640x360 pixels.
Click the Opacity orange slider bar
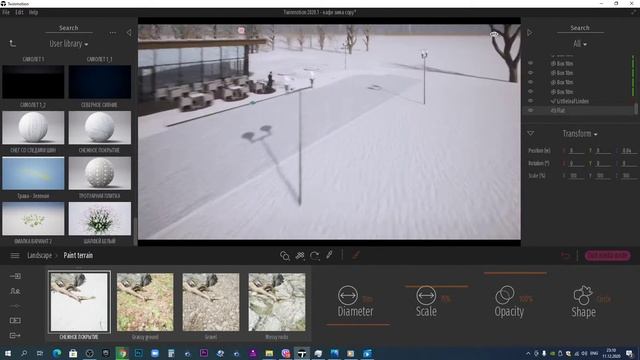coord(515,273)
